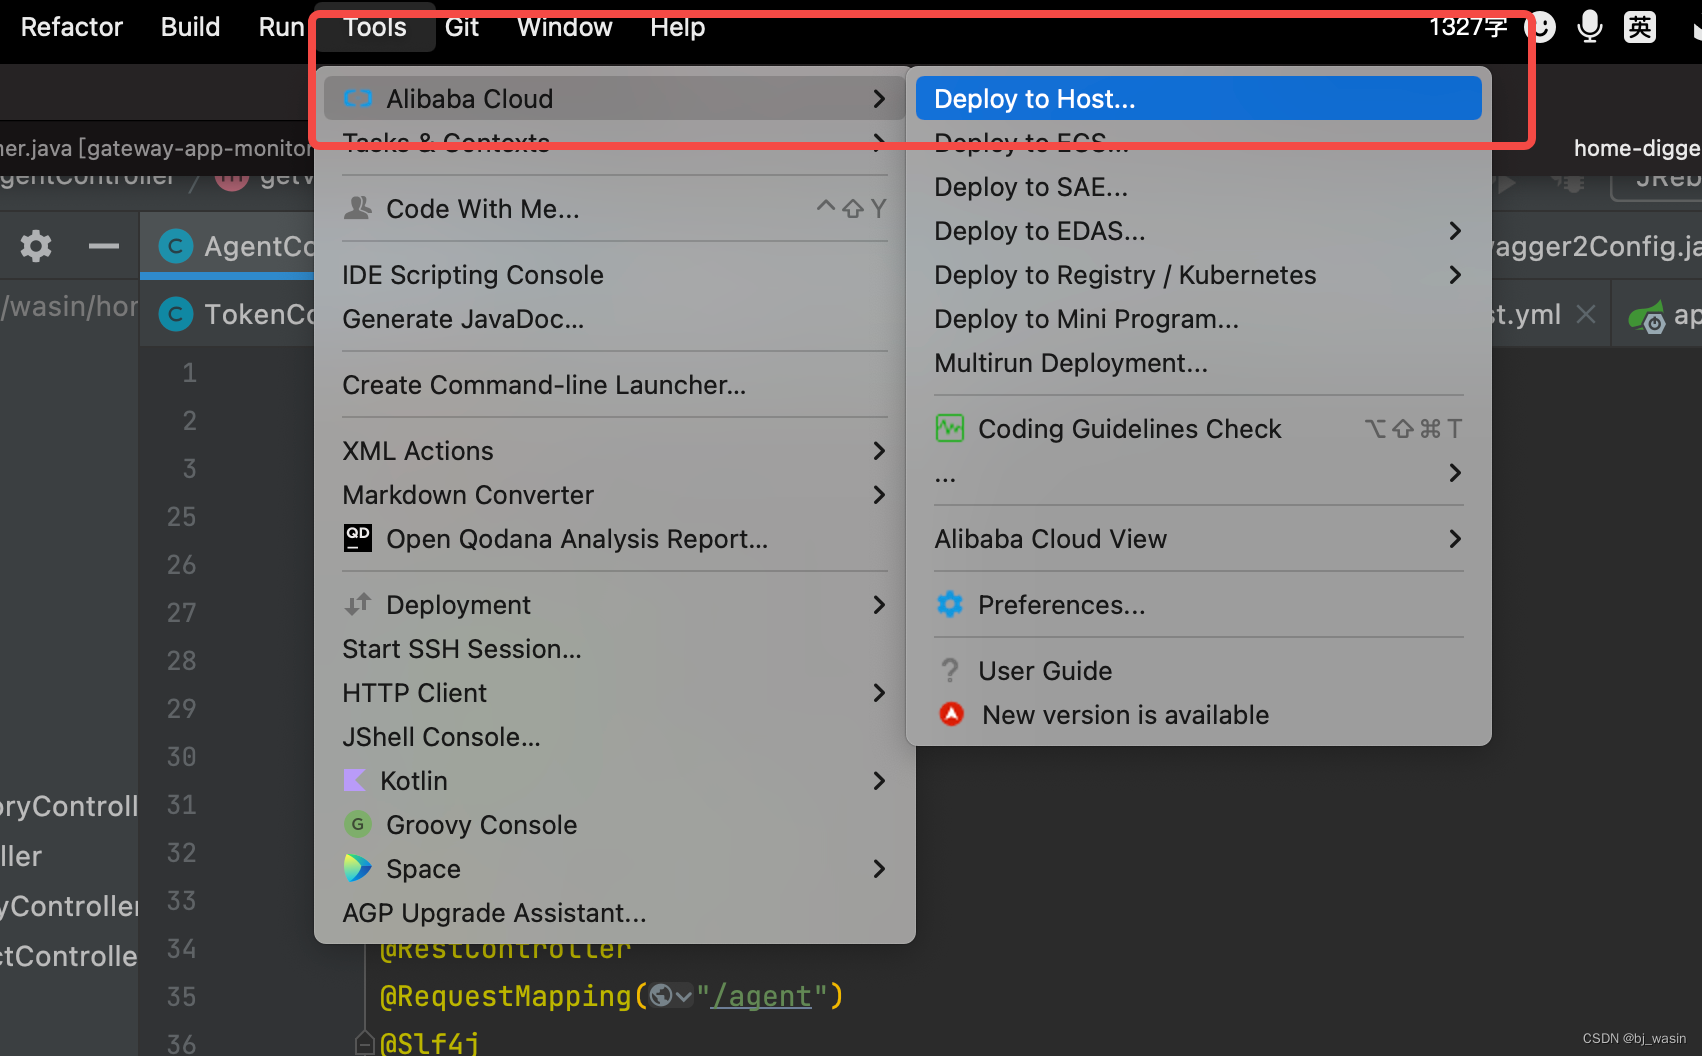
Task: Click the Qodana QD icon
Action: pos(358,538)
